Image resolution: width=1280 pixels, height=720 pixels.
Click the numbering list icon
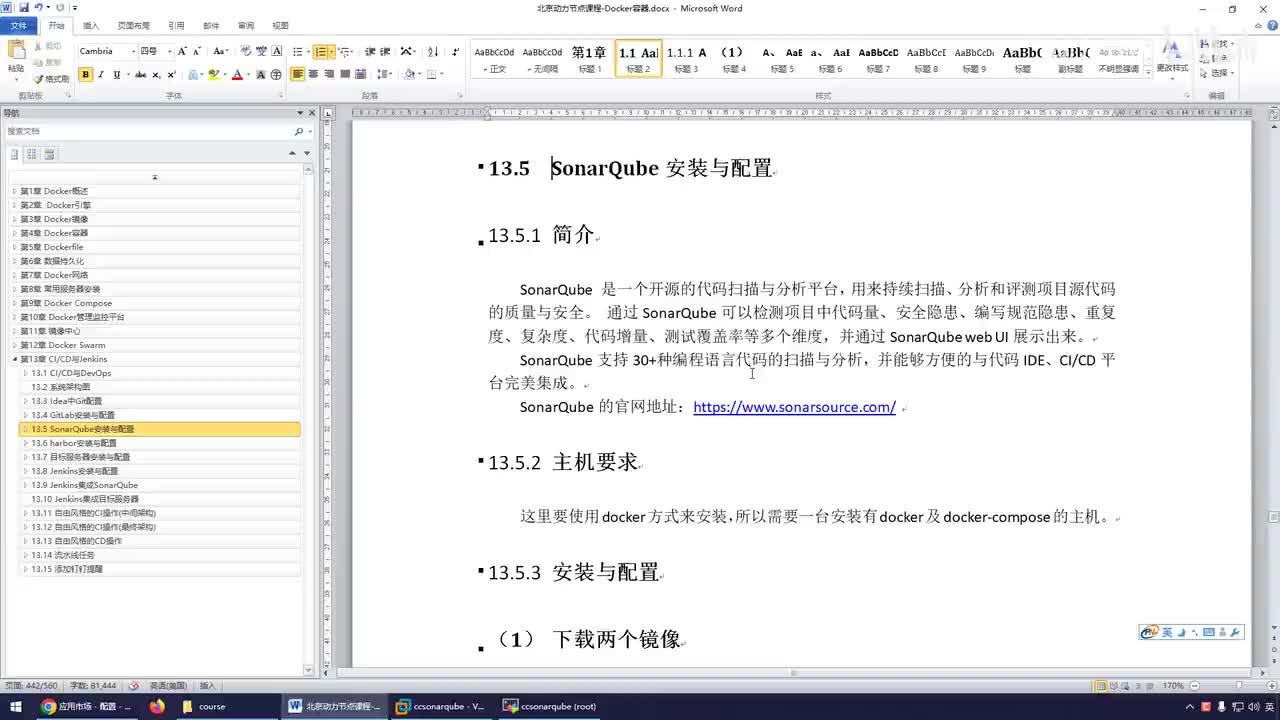pyautogui.click(x=321, y=51)
